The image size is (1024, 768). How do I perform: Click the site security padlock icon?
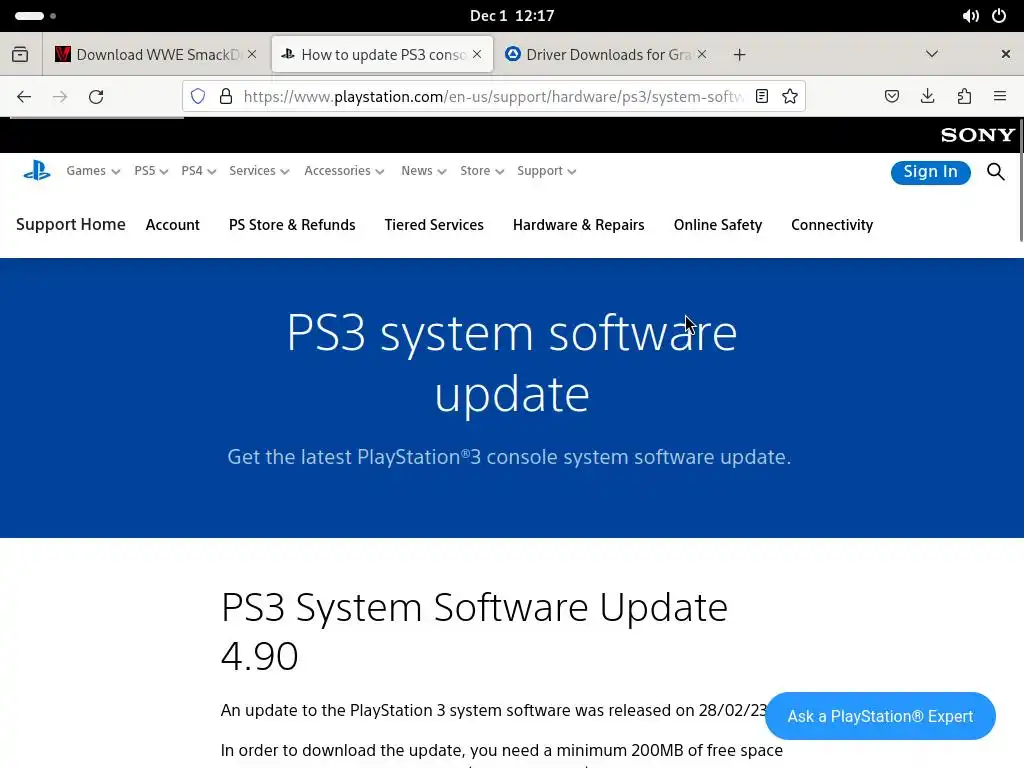click(226, 97)
